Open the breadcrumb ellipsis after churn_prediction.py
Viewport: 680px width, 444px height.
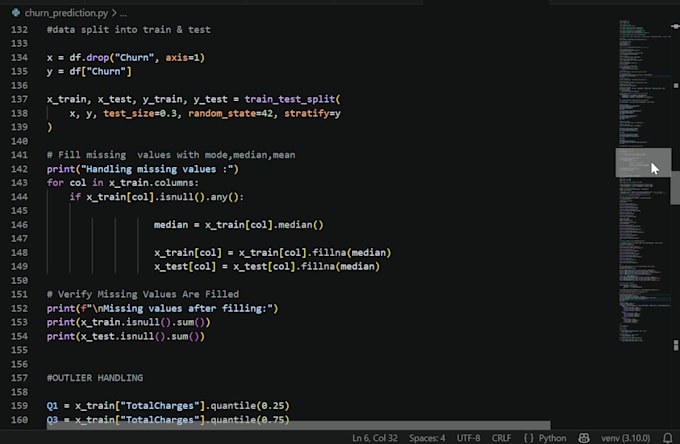tap(124, 13)
